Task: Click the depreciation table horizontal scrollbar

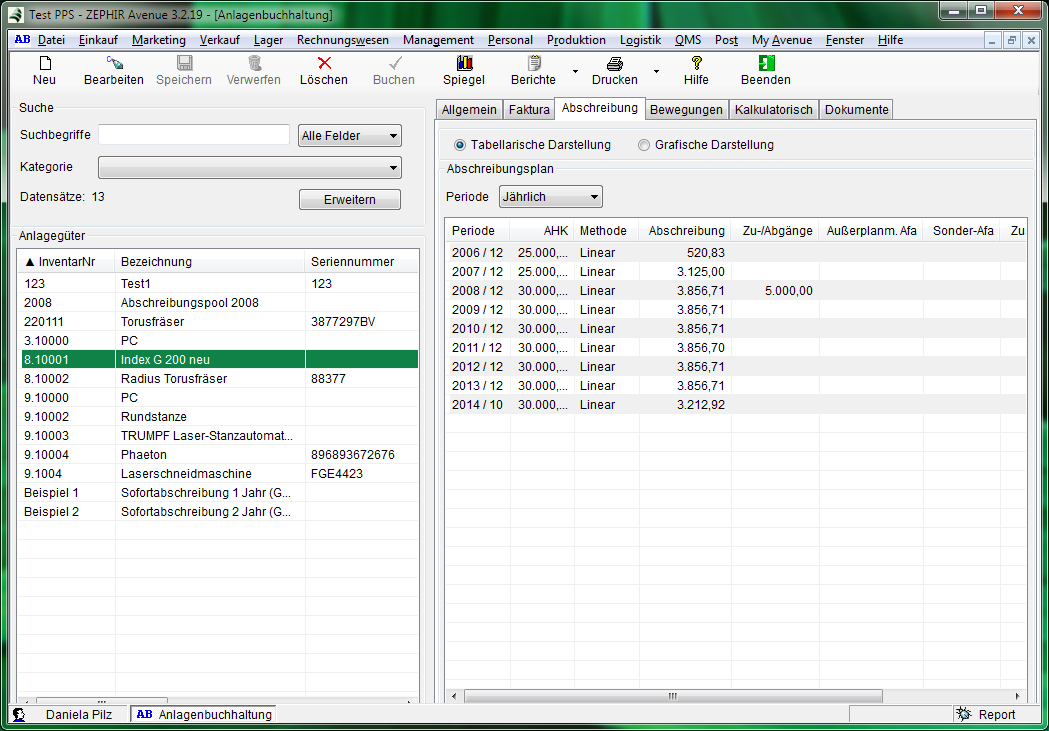Action: [672, 696]
